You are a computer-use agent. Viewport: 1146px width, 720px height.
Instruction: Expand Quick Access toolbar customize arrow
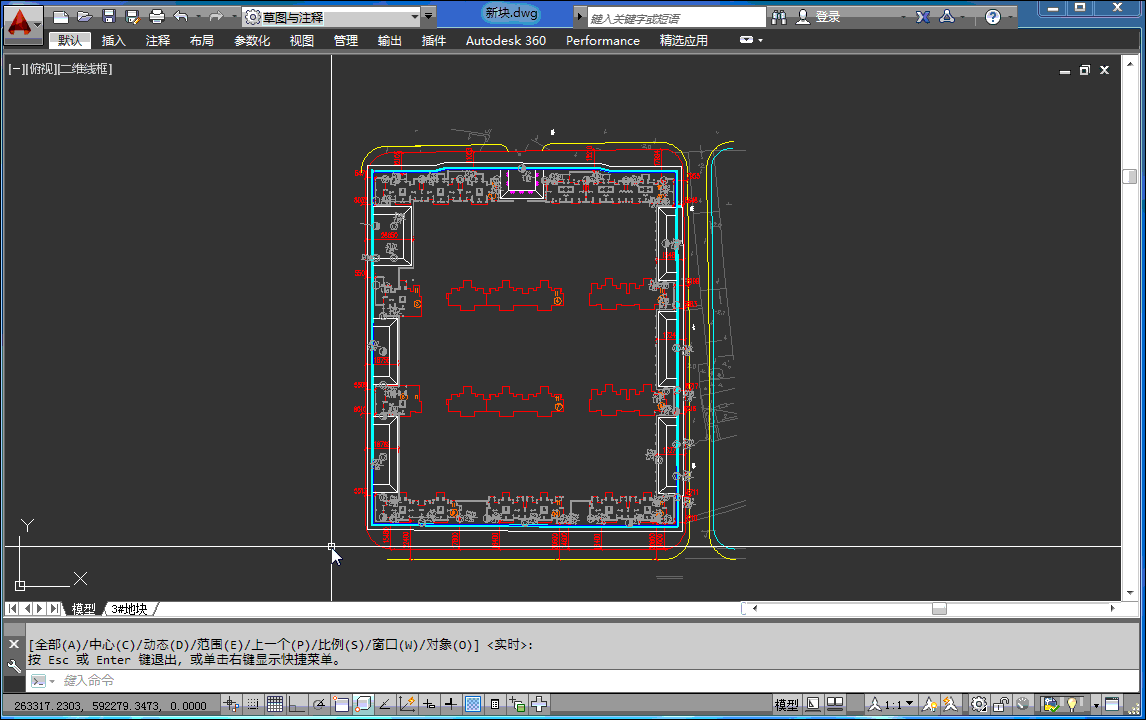(429, 16)
